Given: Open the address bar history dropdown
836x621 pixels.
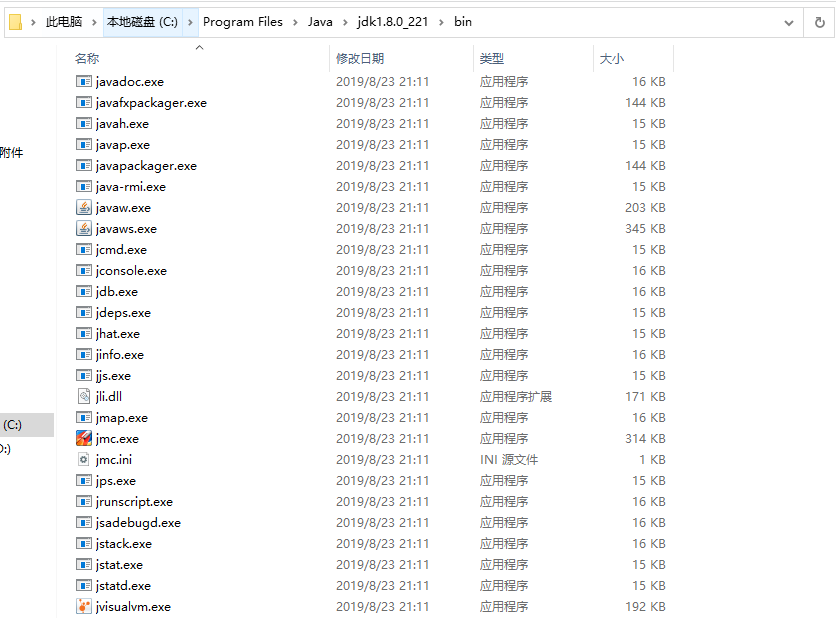Looking at the screenshot, I should point(789,22).
